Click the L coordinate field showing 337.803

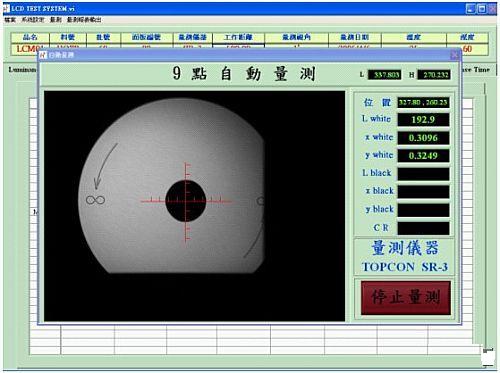(x=384, y=75)
